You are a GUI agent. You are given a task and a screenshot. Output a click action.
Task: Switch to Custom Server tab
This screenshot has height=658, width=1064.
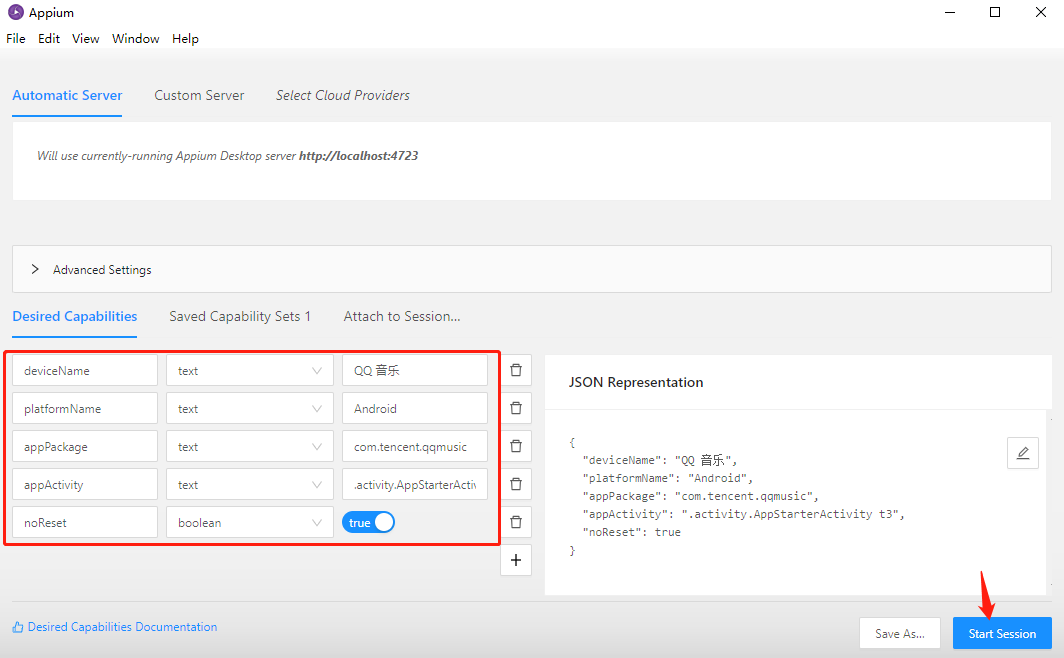[x=199, y=96]
